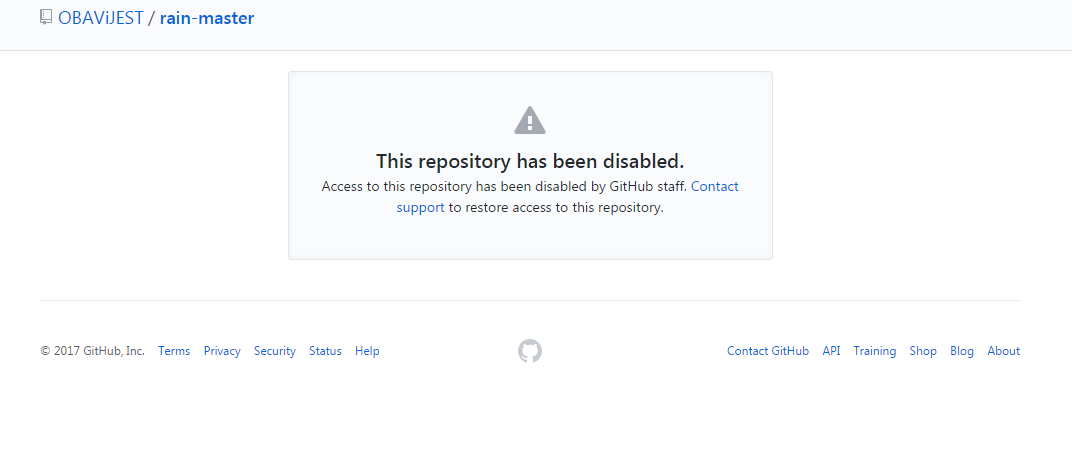
Task: Click Contact GitHub in the footer
Action: point(768,351)
